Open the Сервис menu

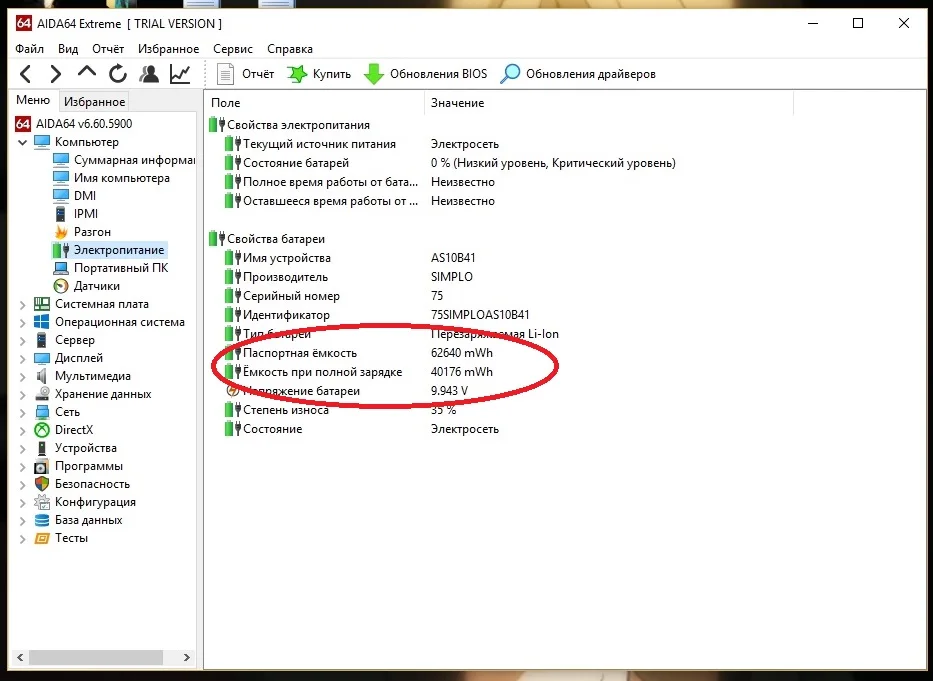(233, 49)
